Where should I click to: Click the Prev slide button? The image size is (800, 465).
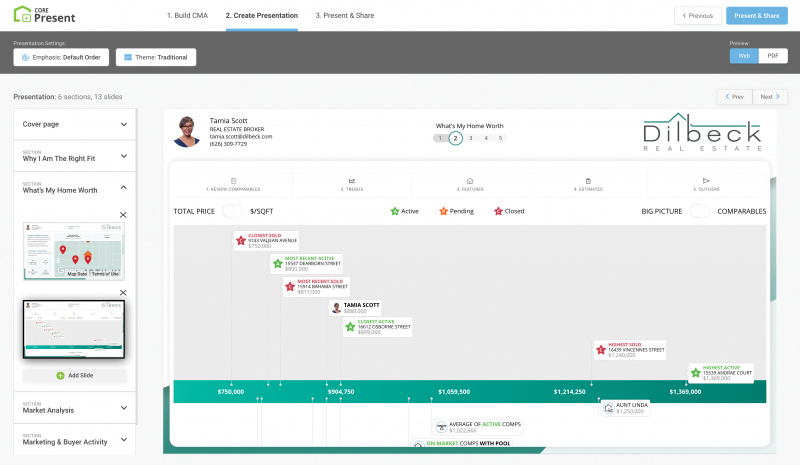pyautogui.click(x=735, y=96)
